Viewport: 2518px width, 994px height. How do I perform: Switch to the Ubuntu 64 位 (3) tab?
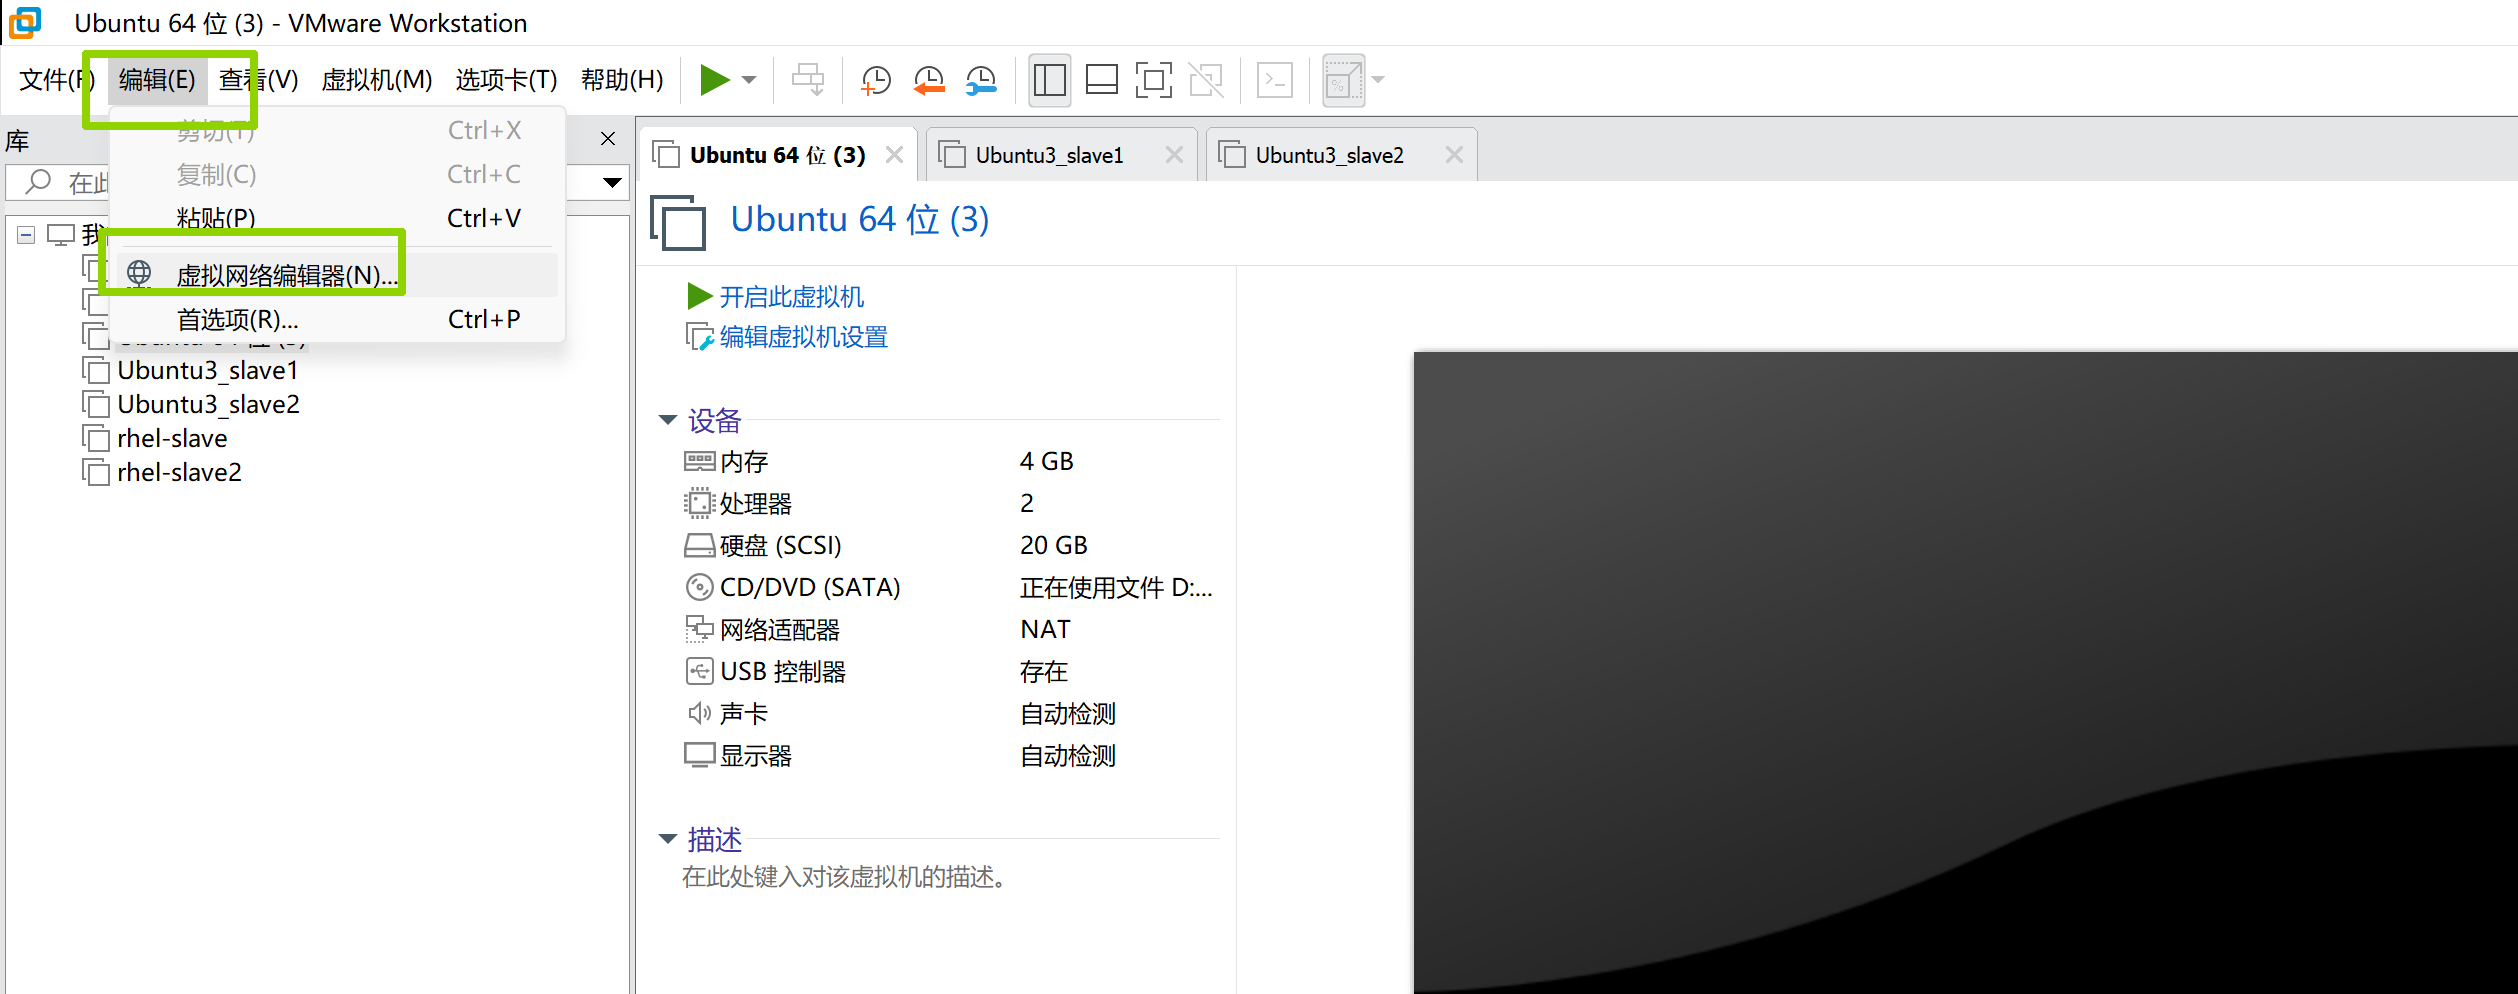coord(777,155)
